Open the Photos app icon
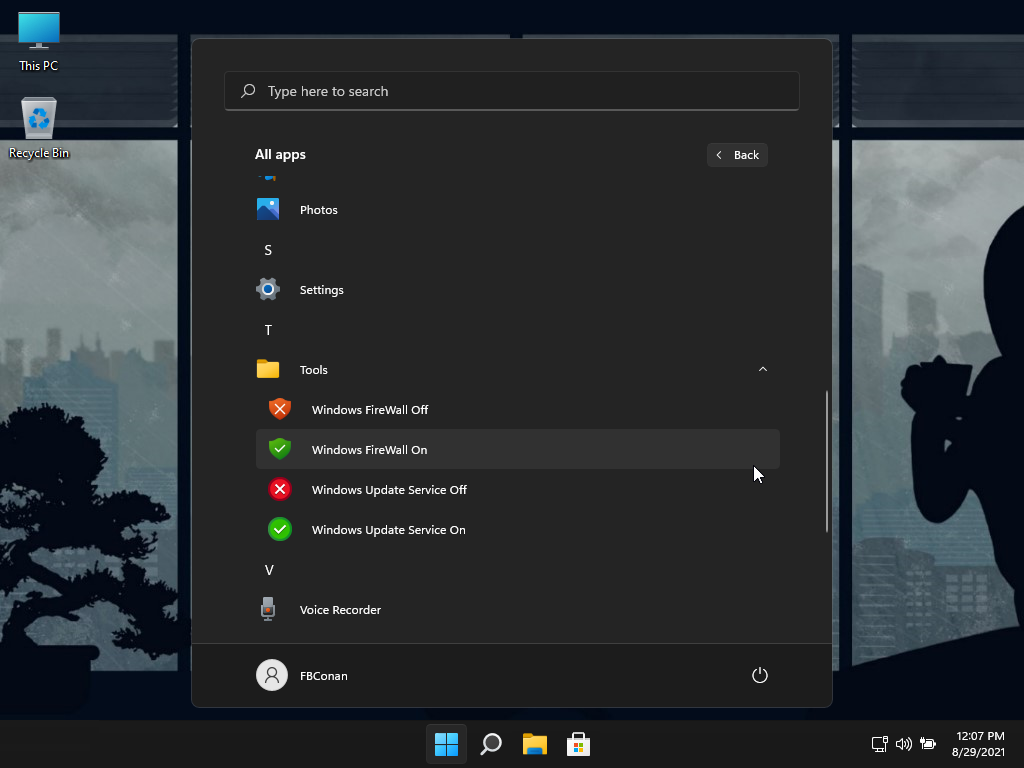The width and height of the screenshot is (1024, 768). 268,210
